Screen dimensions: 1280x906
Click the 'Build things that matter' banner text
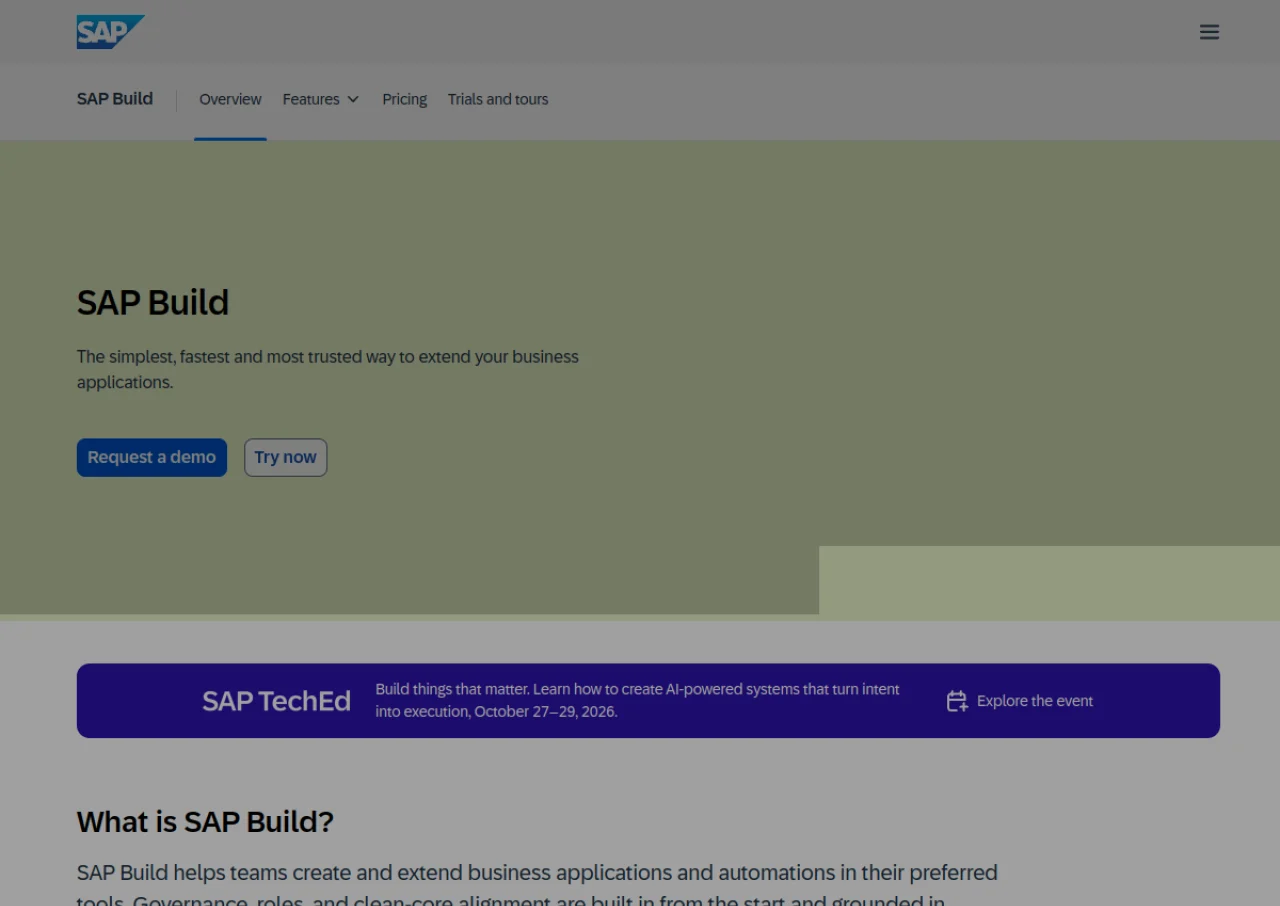tap(637, 700)
